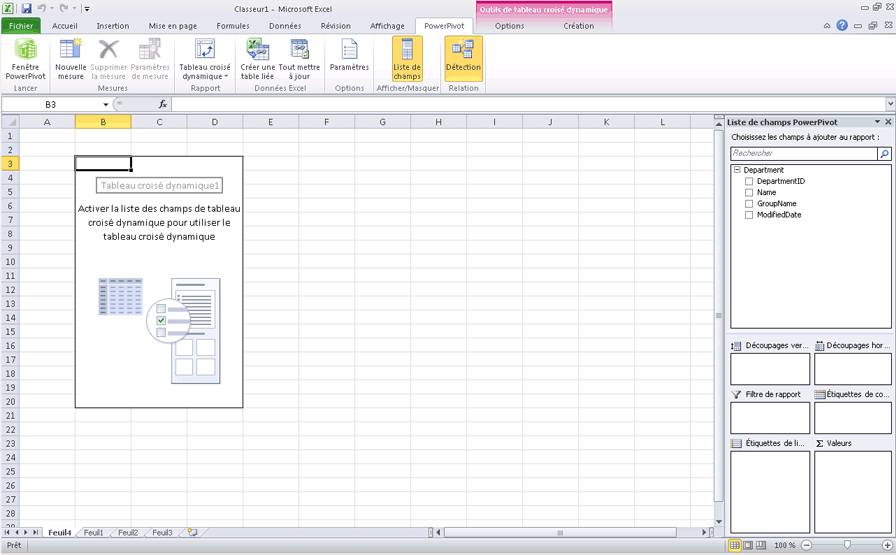Toggle the Liste de champs button
The width and height of the screenshot is (896, 555).
(x=407, y=59)
